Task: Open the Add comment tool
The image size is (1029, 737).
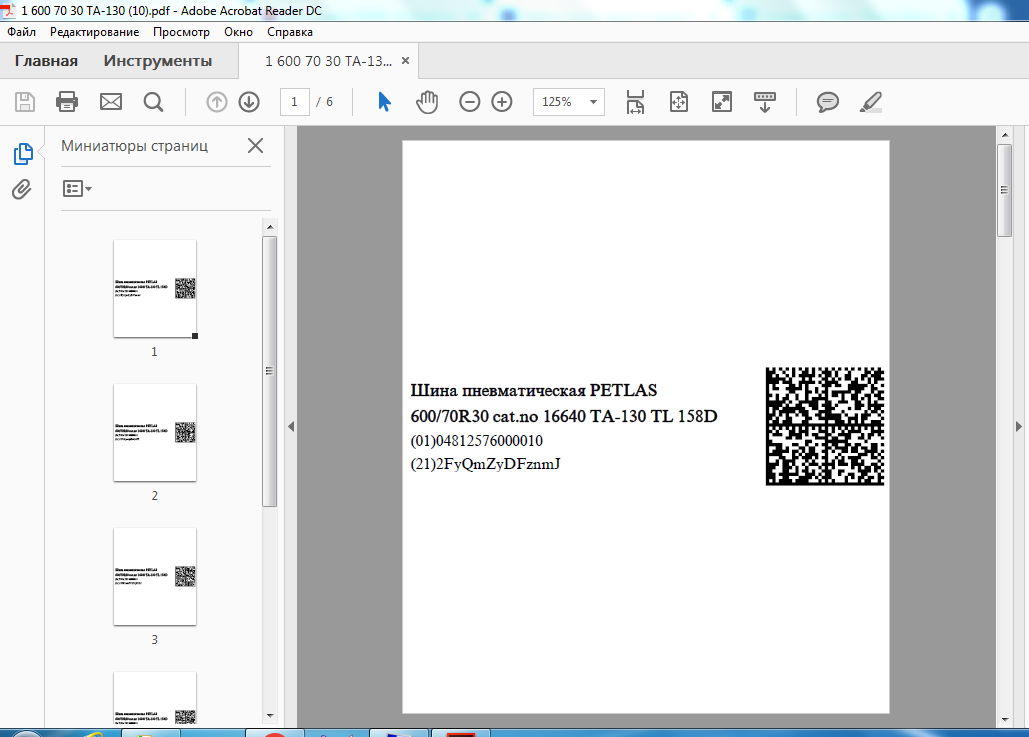Action: click(x=827, y=102)
